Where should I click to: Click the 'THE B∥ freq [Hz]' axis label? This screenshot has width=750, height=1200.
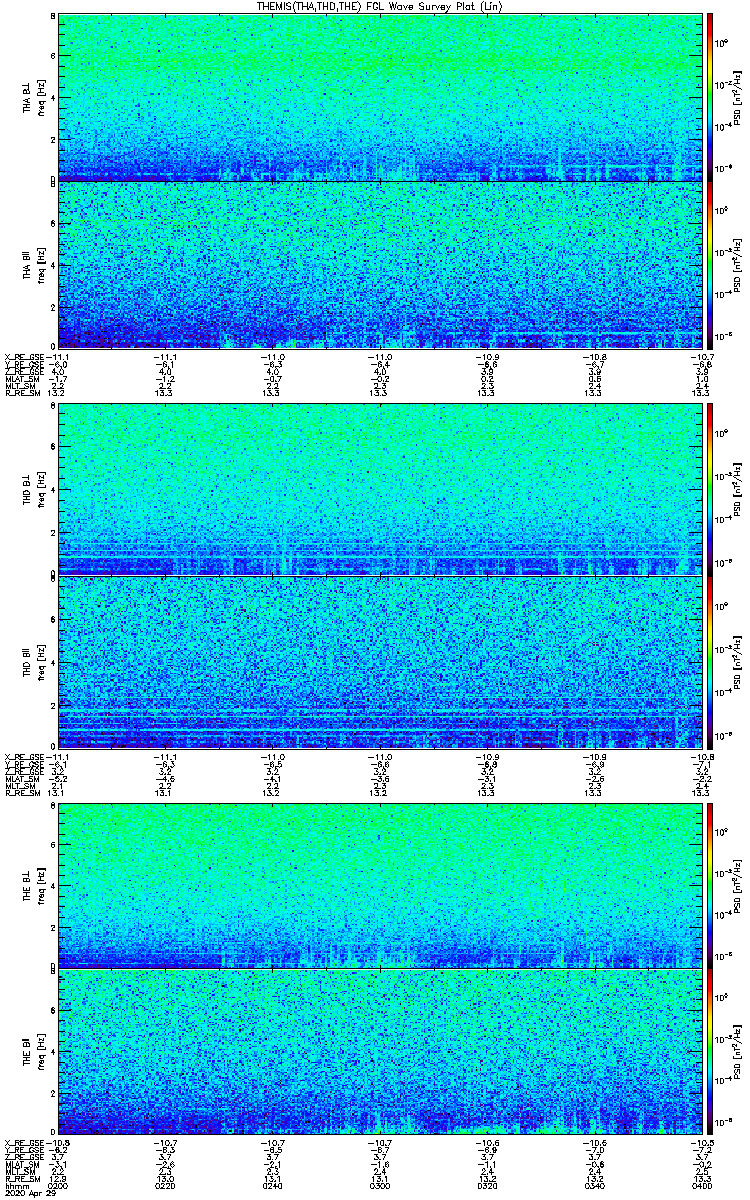click(33, 1051)
